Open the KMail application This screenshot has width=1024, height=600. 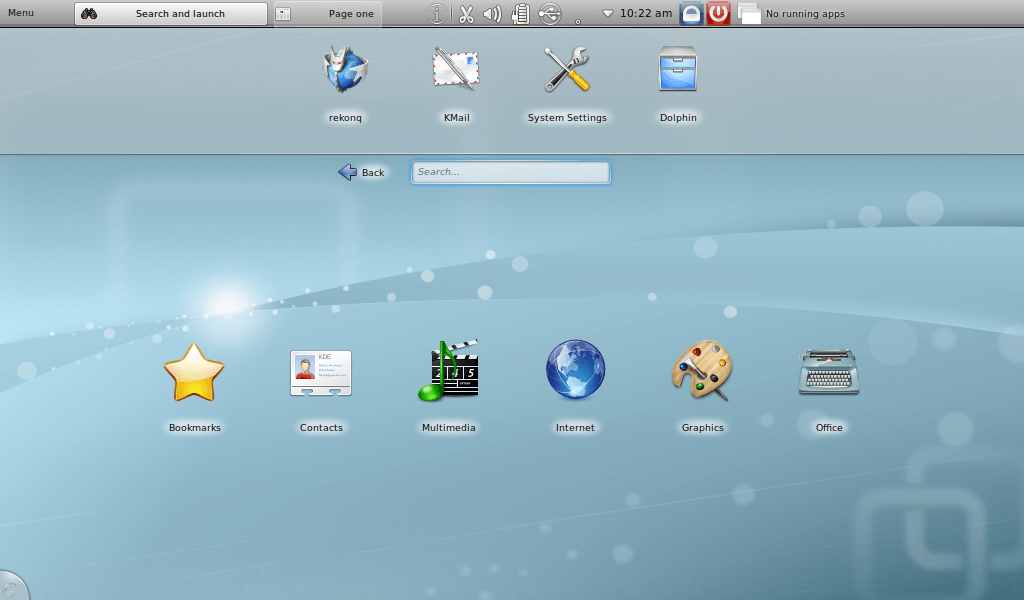click(x=456, y=72)
